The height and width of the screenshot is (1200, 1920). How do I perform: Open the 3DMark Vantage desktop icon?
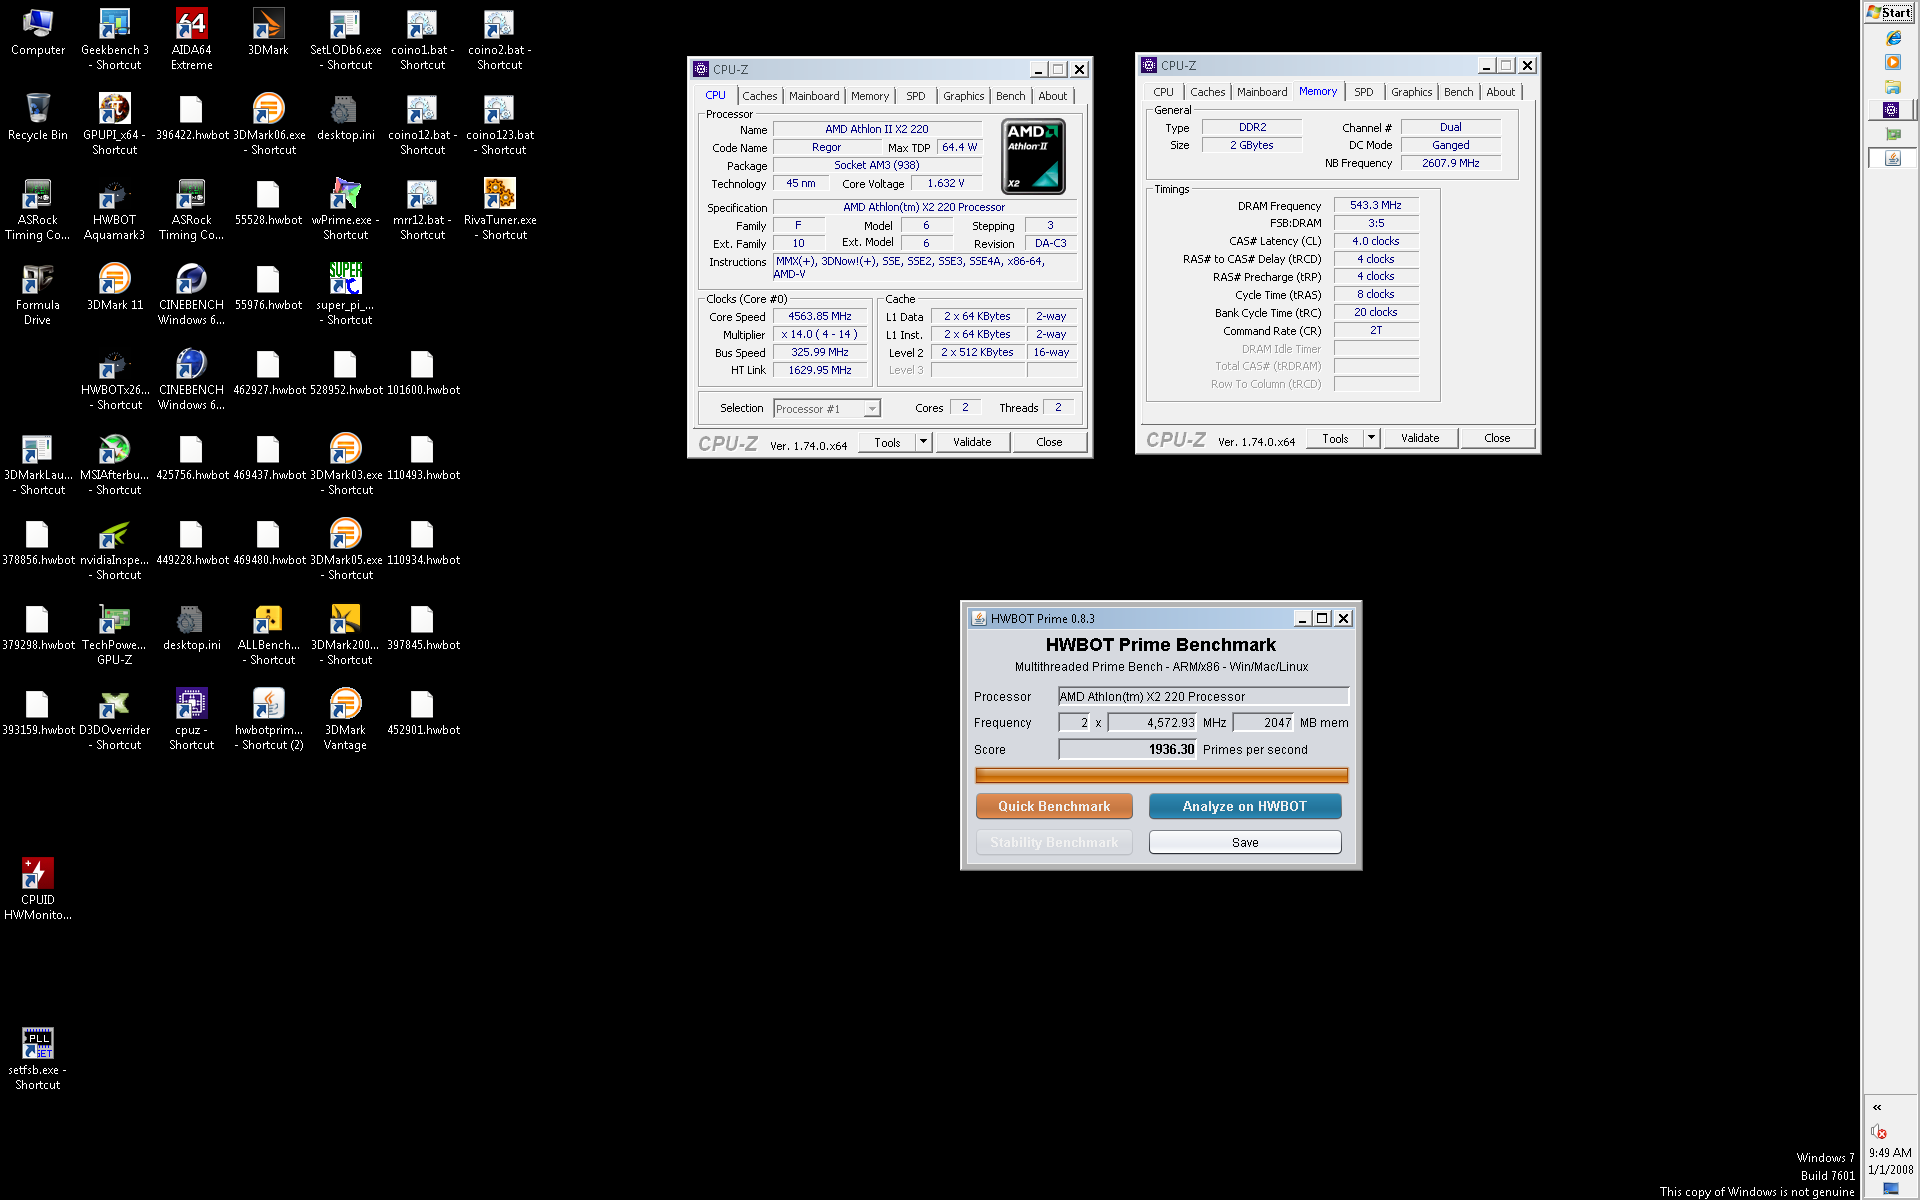(345, 720)
